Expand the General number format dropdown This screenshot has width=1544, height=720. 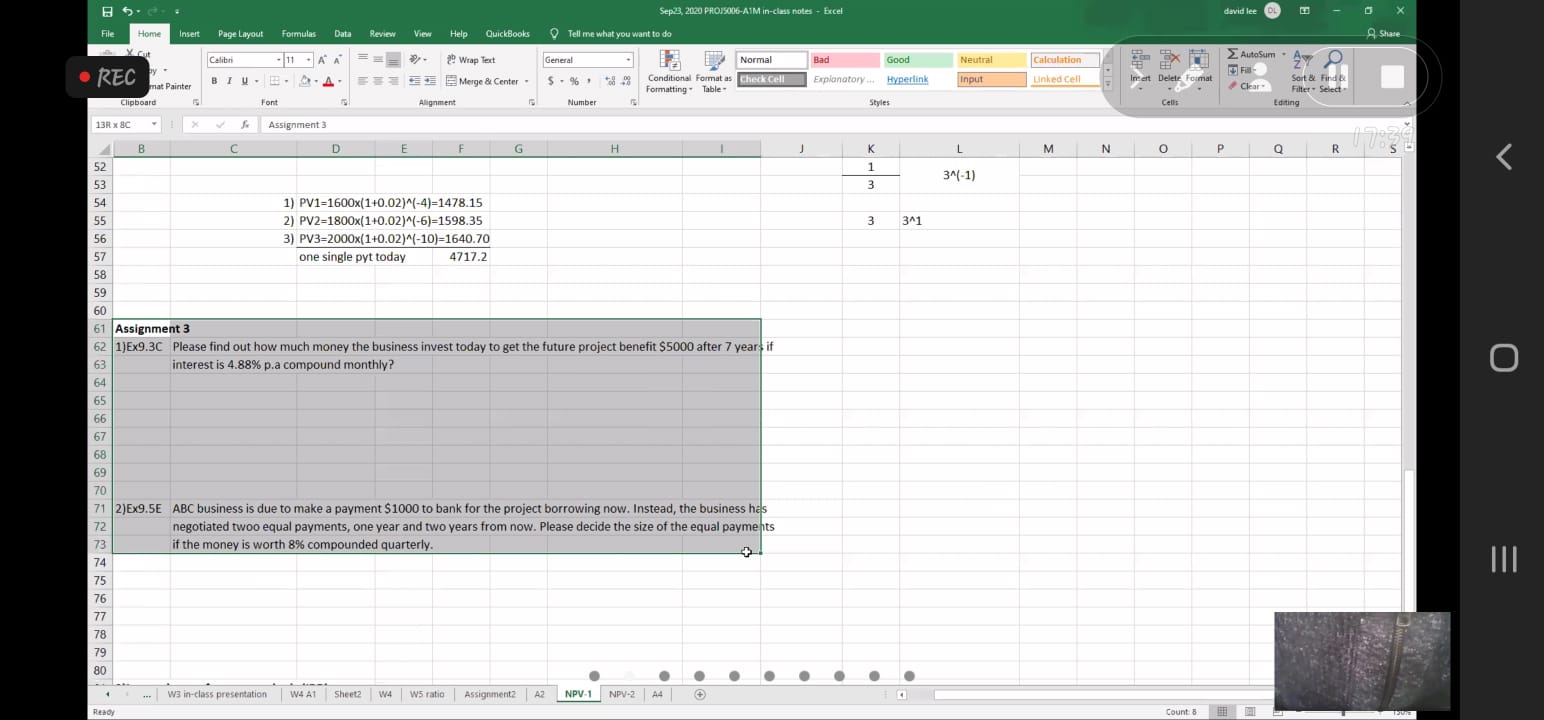(x=628, y=60)
